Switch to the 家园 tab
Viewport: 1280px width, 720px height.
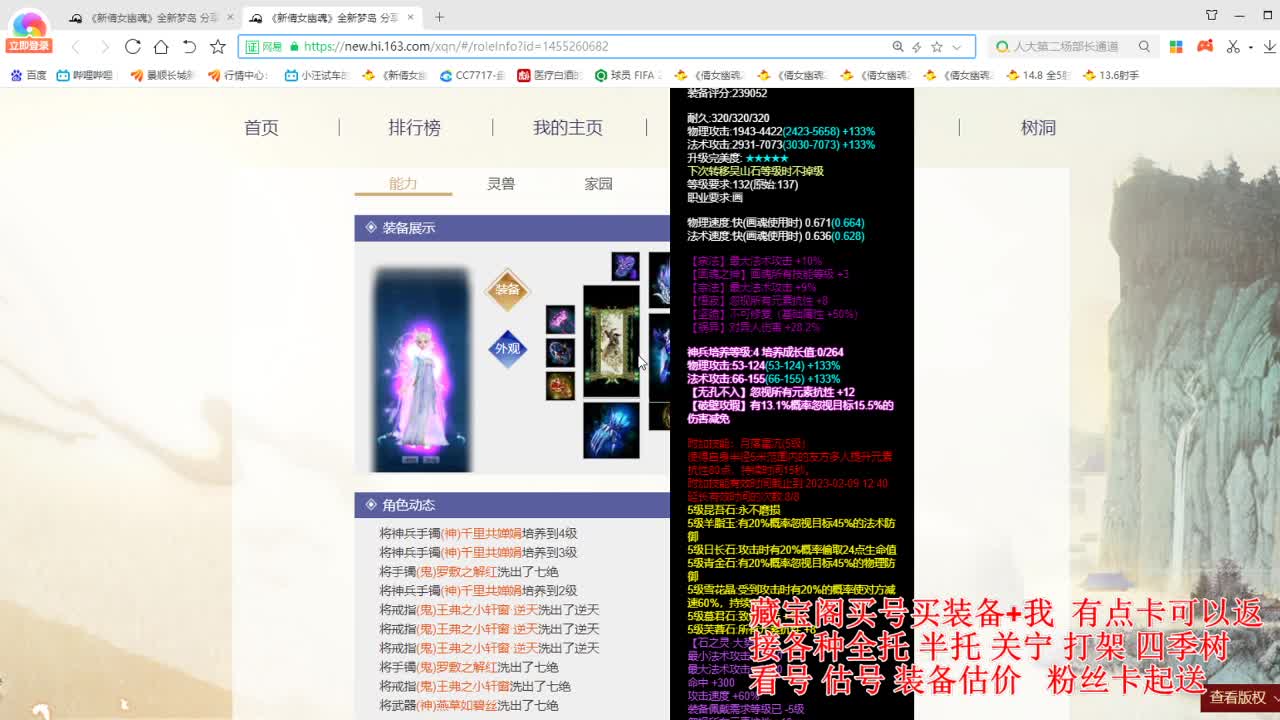pos(598,185)
